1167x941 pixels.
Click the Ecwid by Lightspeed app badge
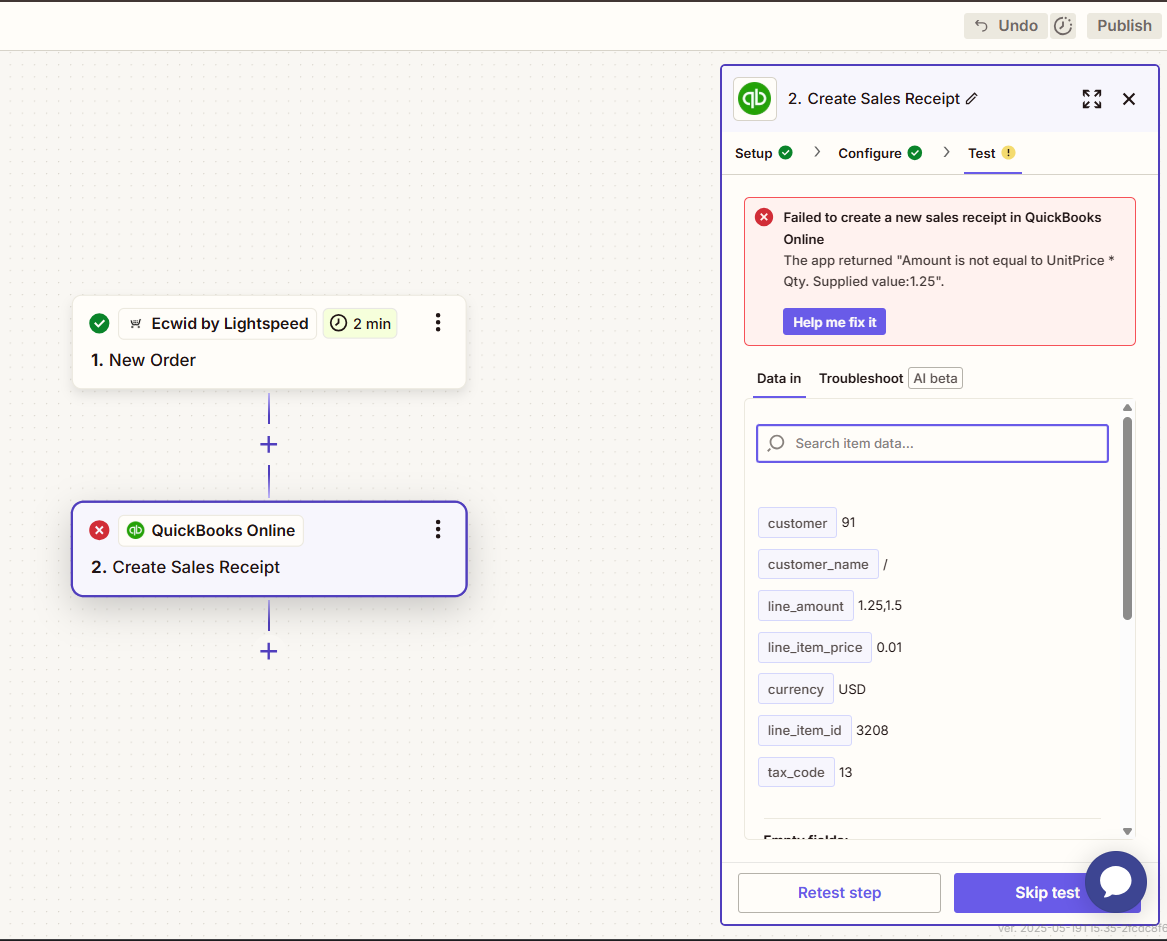point(217,324)
